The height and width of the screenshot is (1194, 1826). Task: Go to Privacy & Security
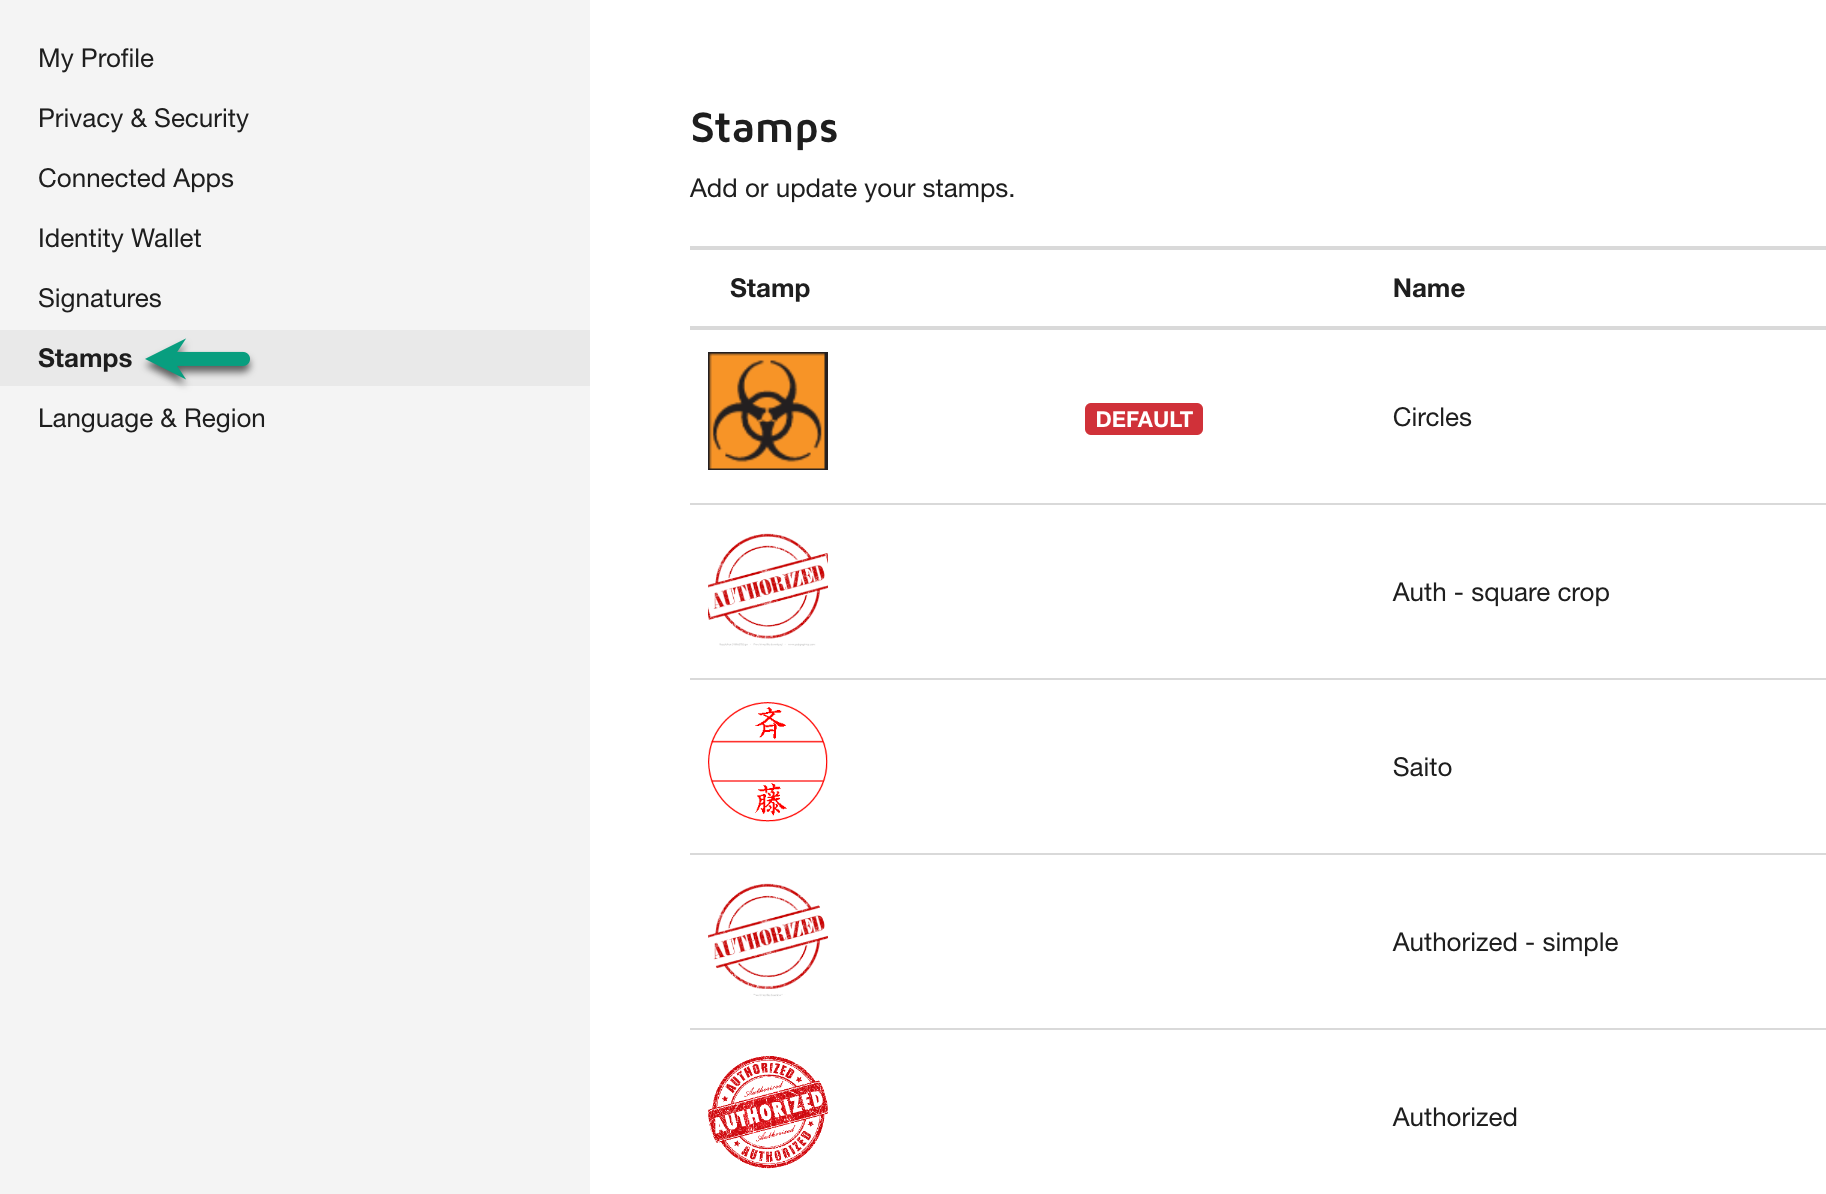coord(143,118)
